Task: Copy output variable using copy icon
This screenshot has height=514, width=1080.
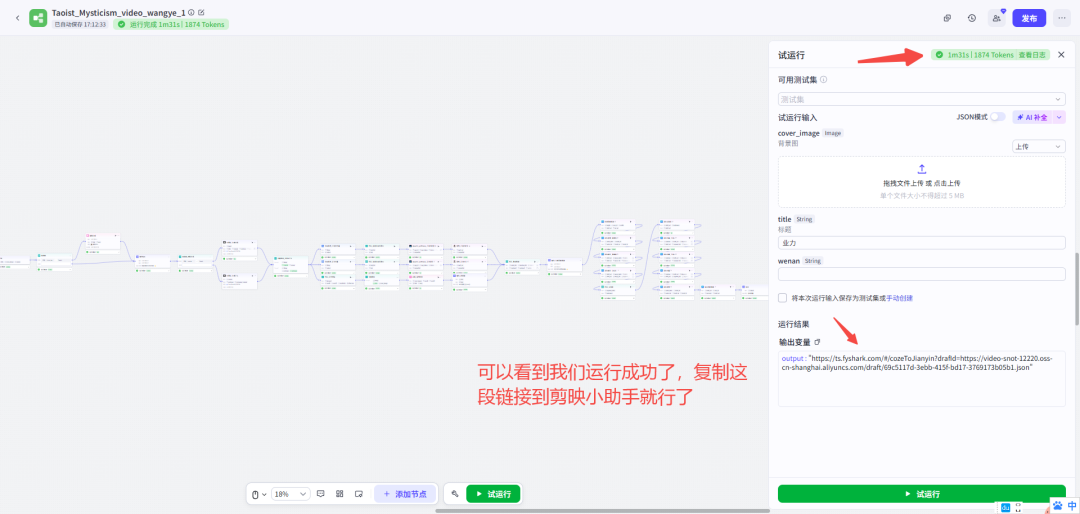Action: (818, 342)
